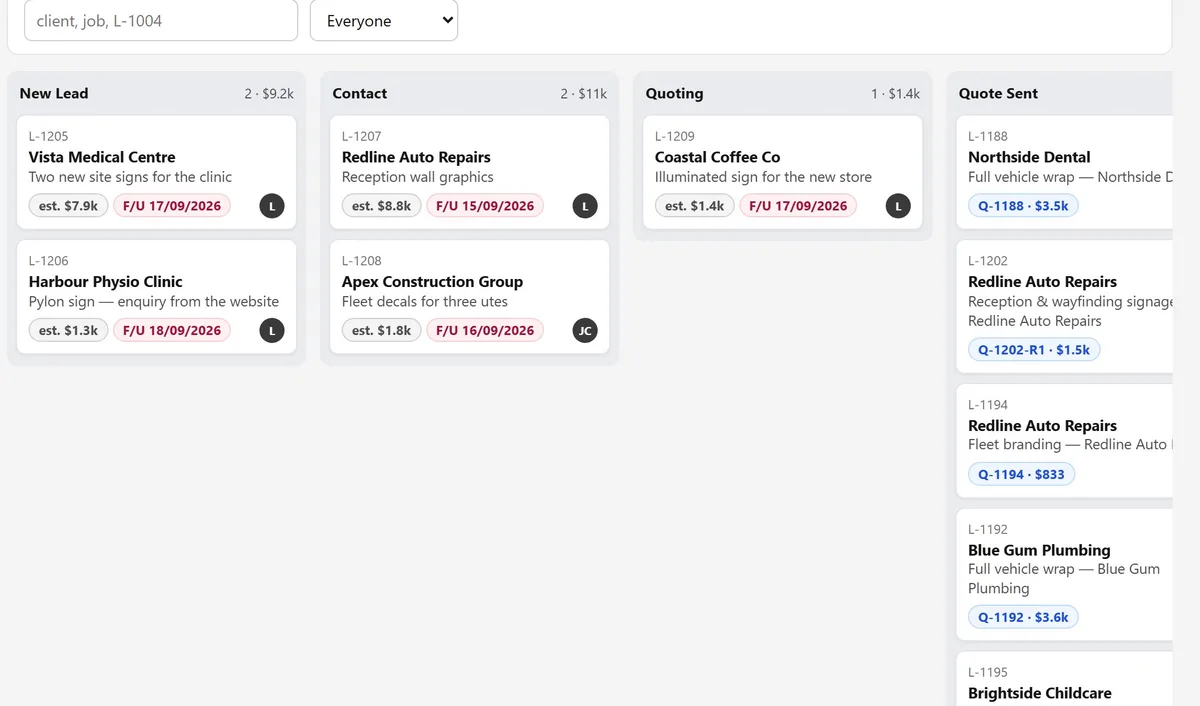Open the Blue Gum Plumbing lead title
1200x706 pixels.
[x=1039, y=550]
